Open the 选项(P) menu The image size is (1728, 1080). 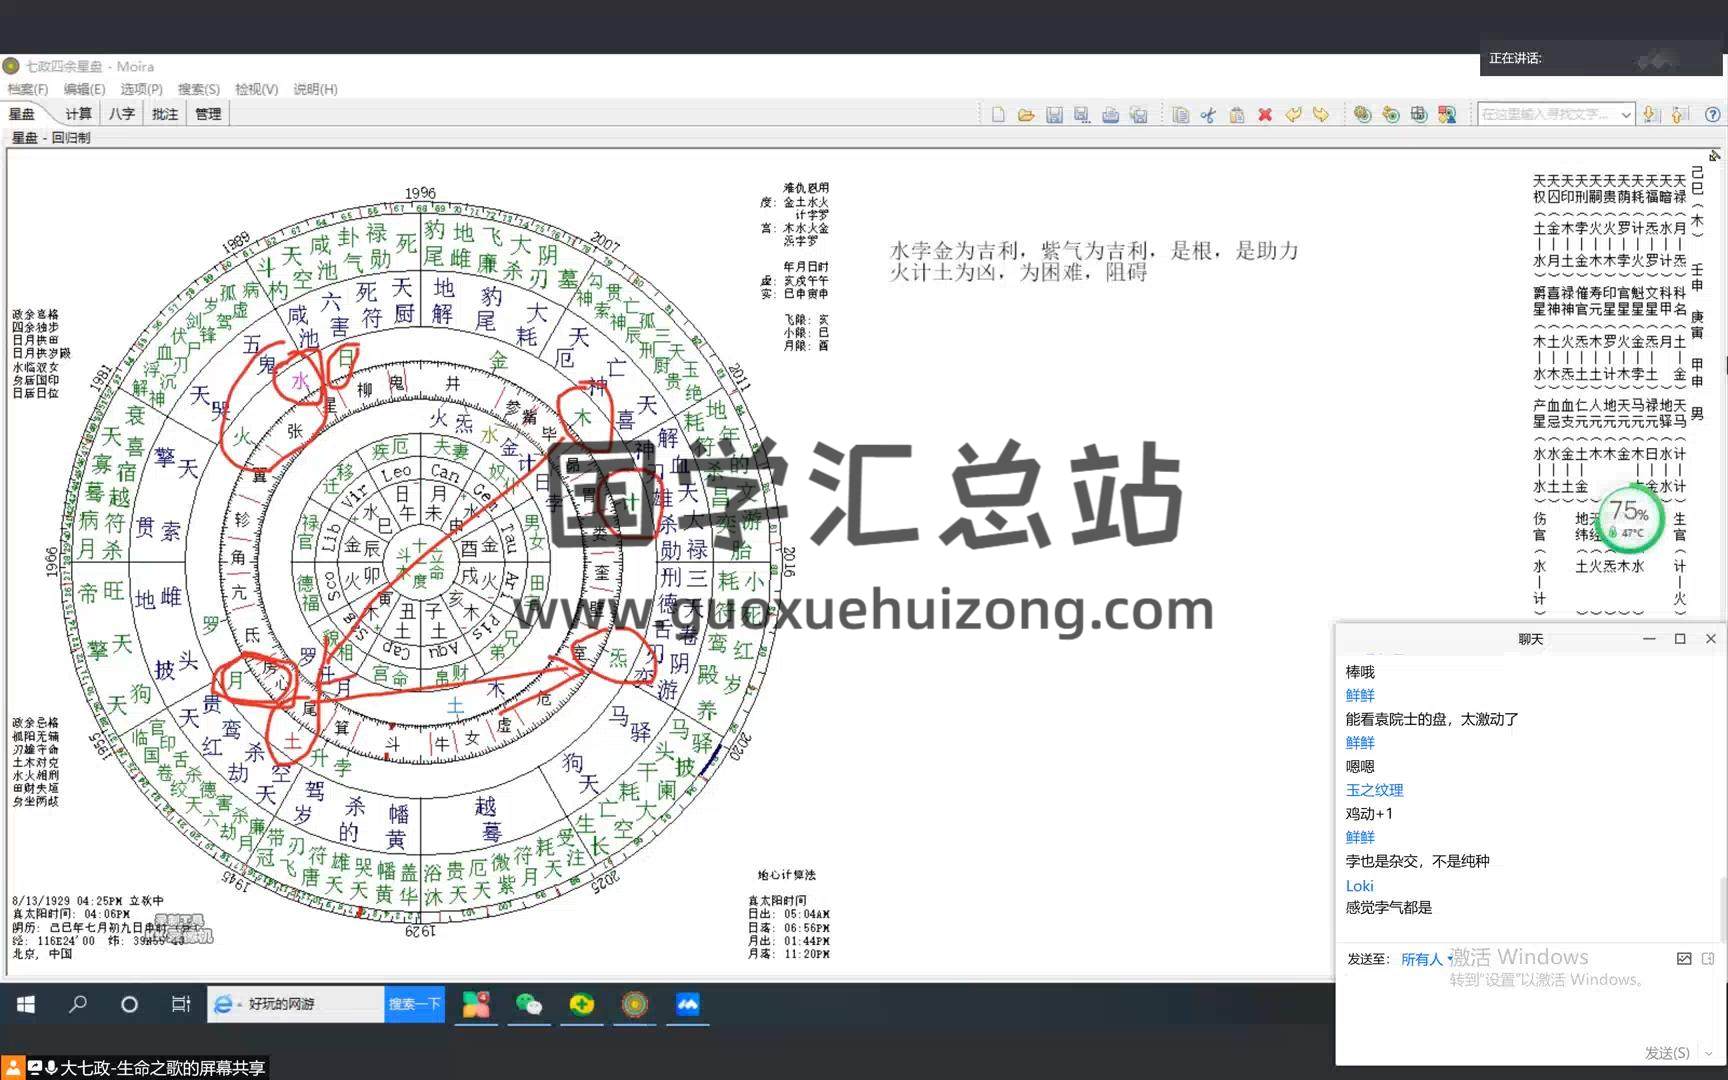pos(141,89)
